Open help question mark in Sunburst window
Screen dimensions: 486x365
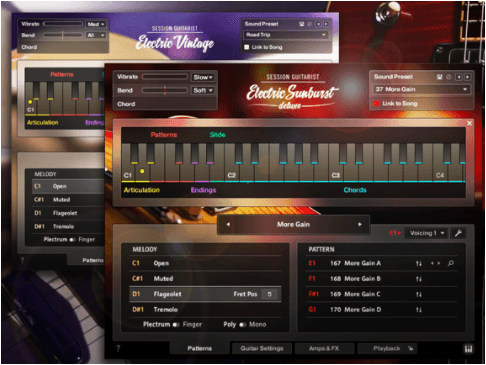(118, 348)
